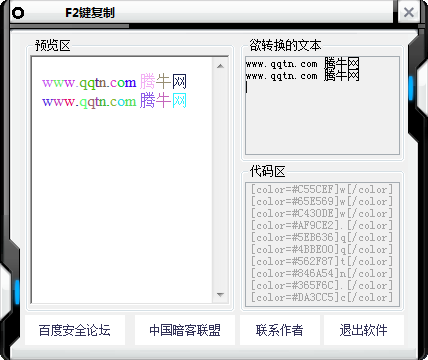Click the second colored 腾牛网 preview text
Viewport: 428px width, 360px height.
(x=163, y=101)
